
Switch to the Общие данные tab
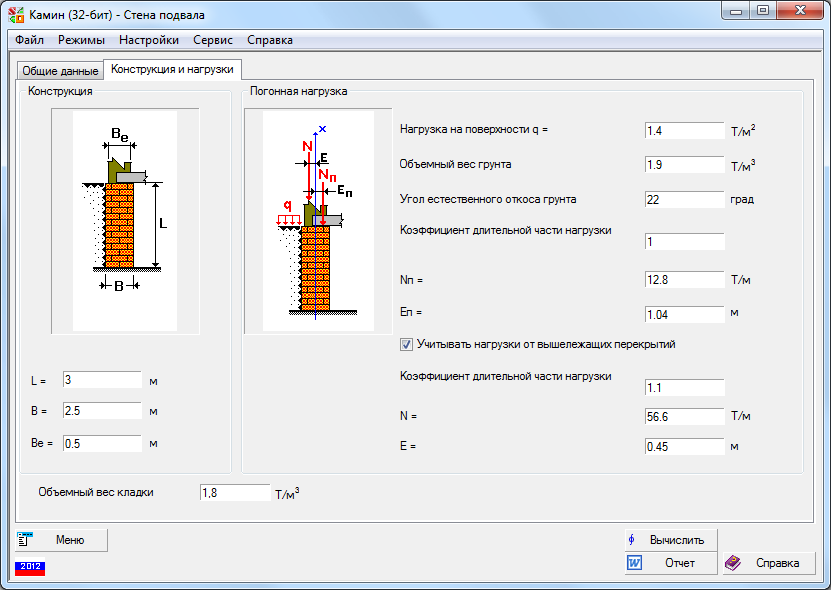click(59, 71)
